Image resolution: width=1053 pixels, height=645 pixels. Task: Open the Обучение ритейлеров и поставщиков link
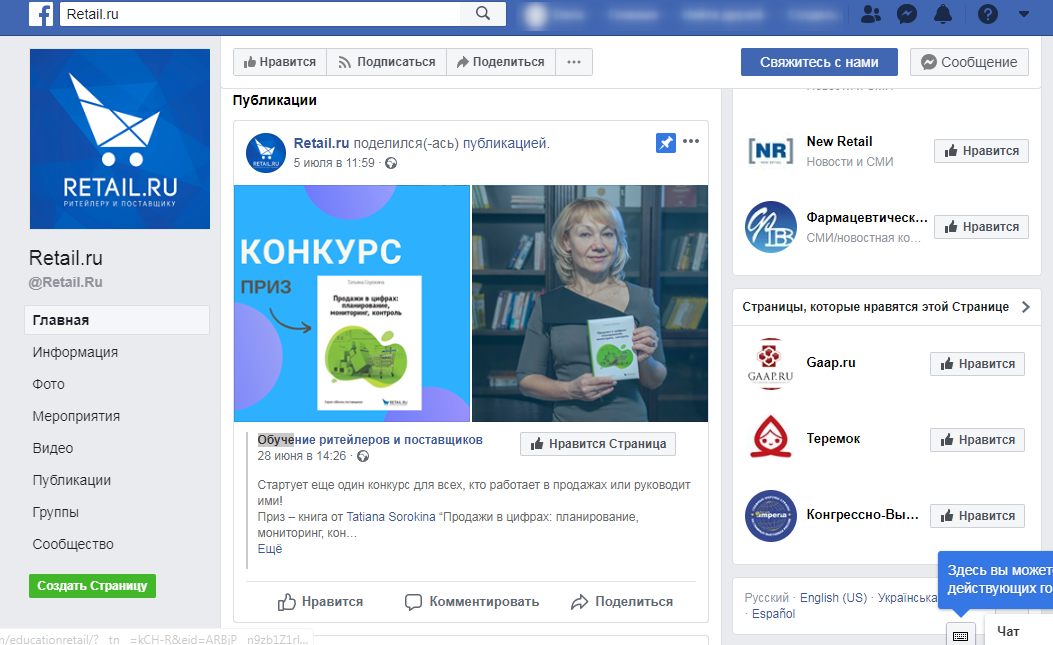370,440
